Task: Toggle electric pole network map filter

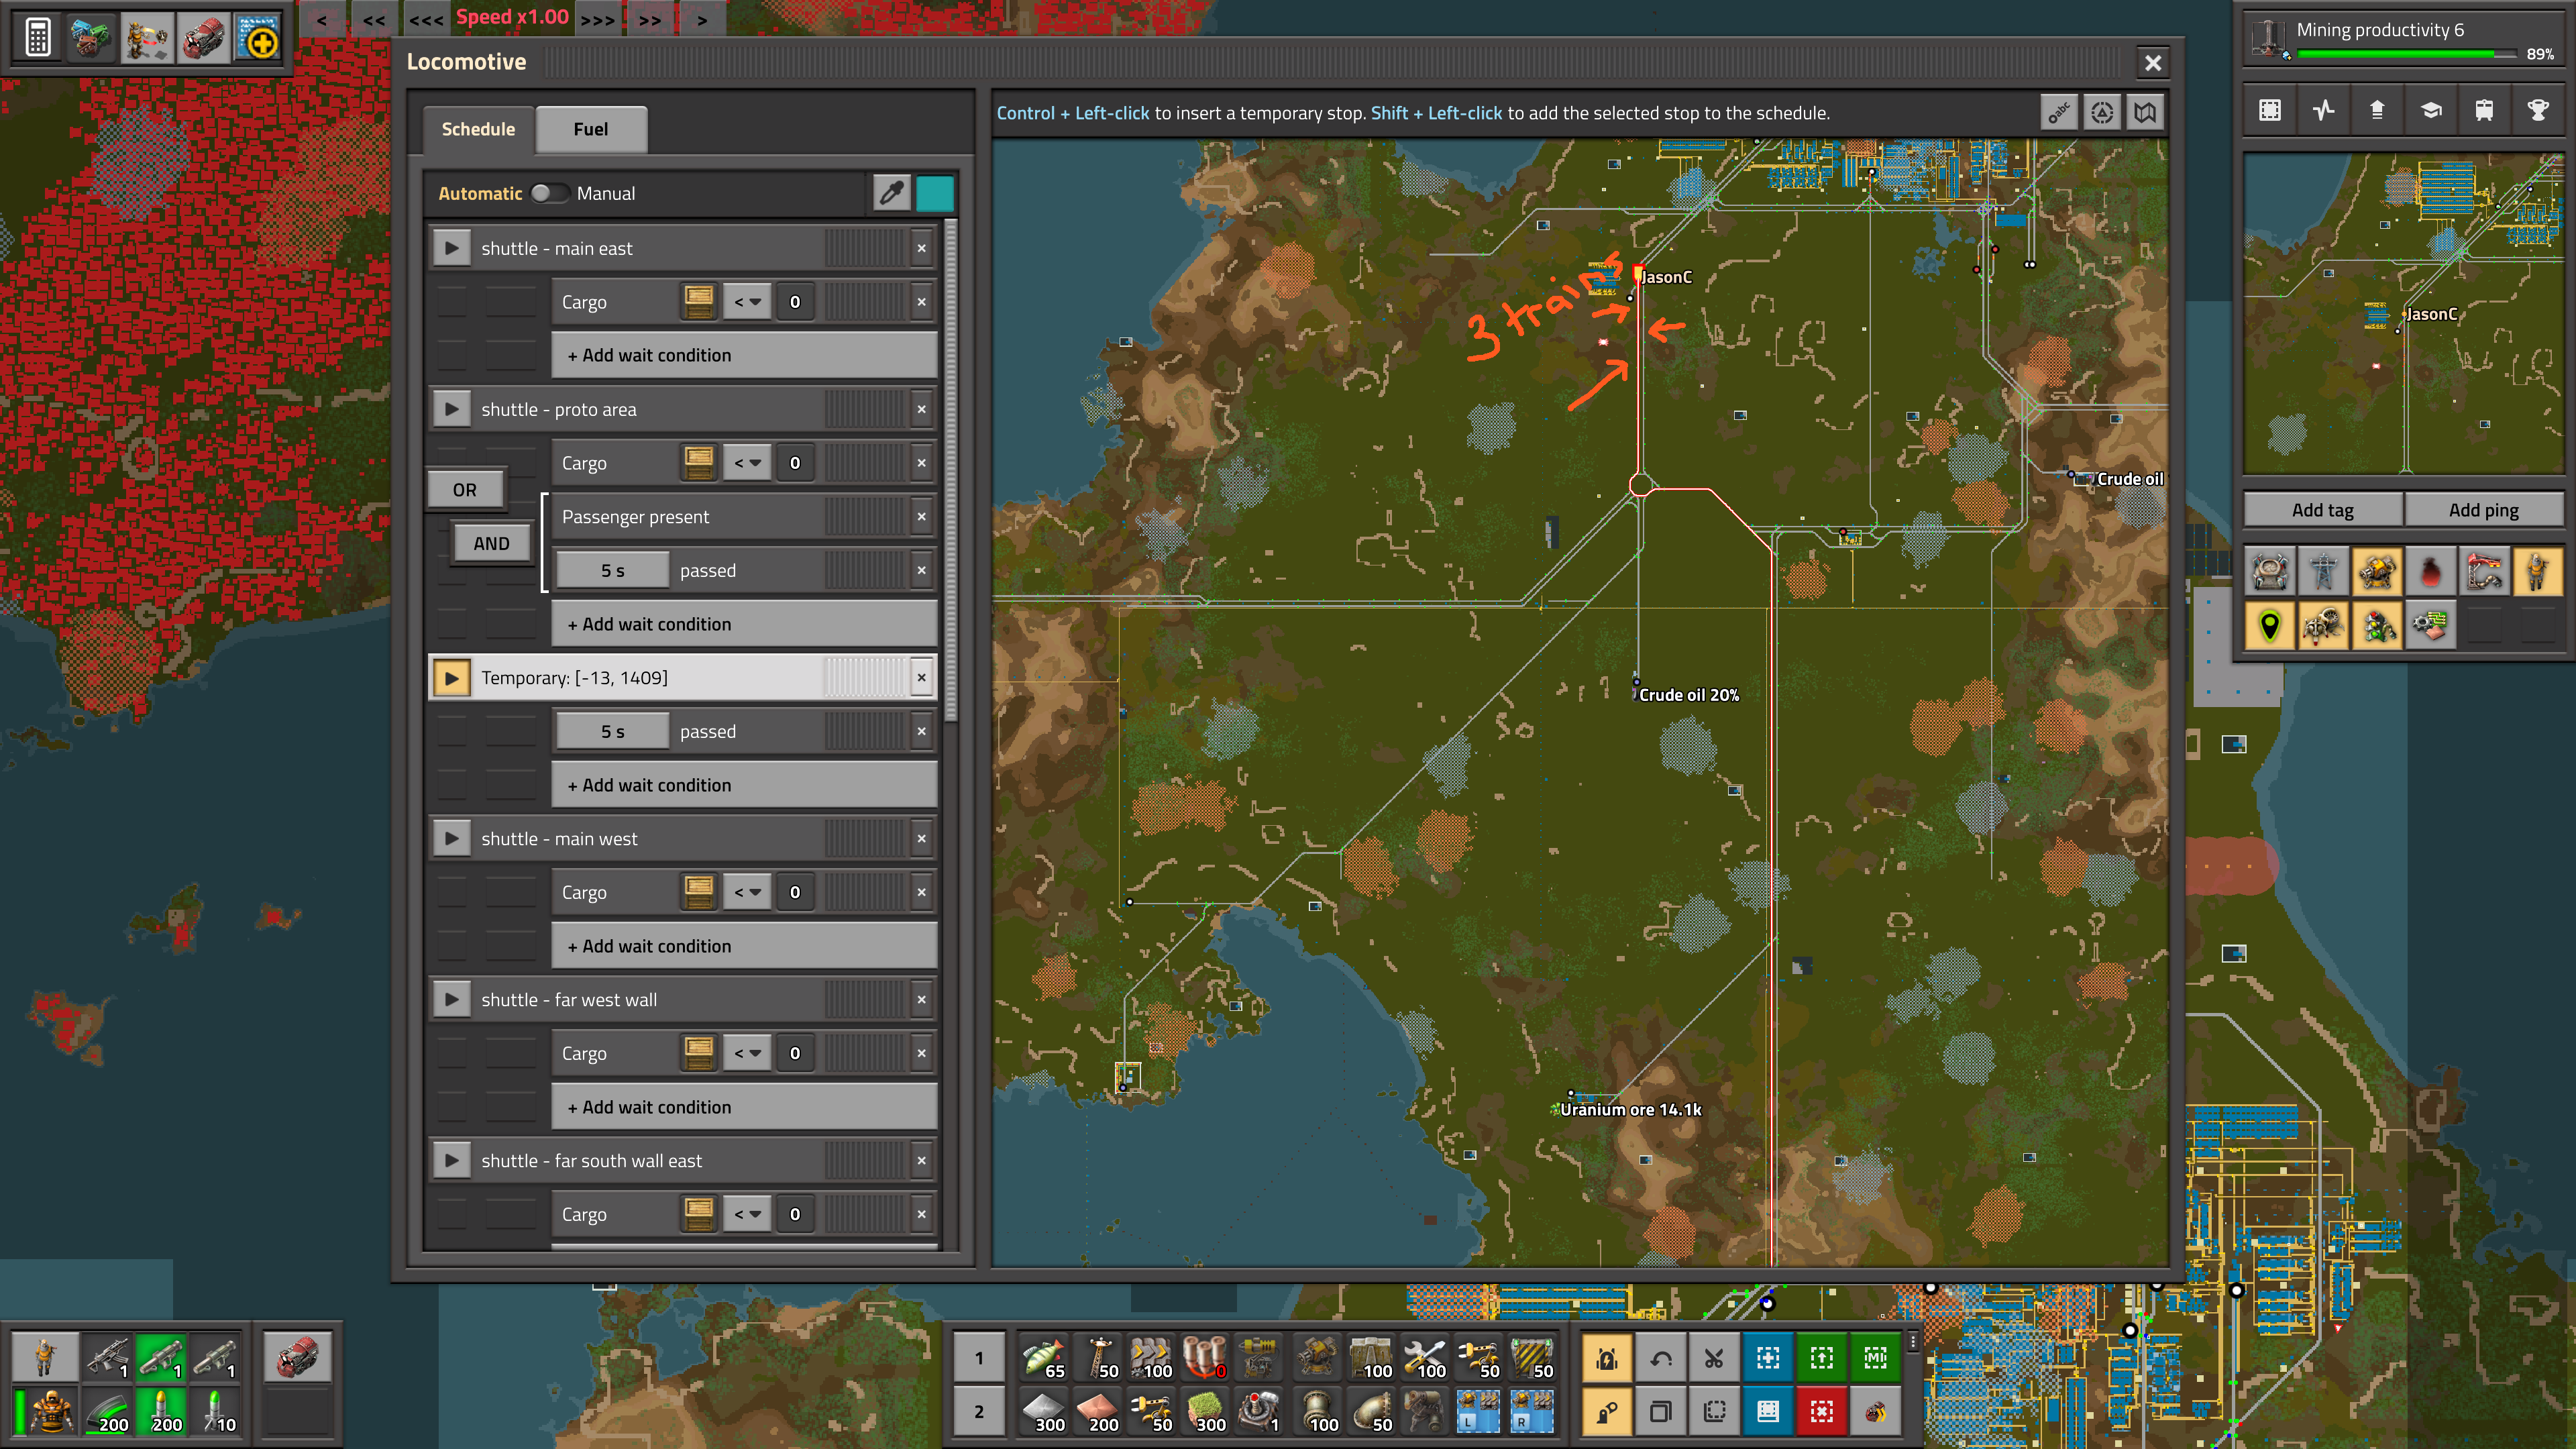Action: (x=2323, y=572)
